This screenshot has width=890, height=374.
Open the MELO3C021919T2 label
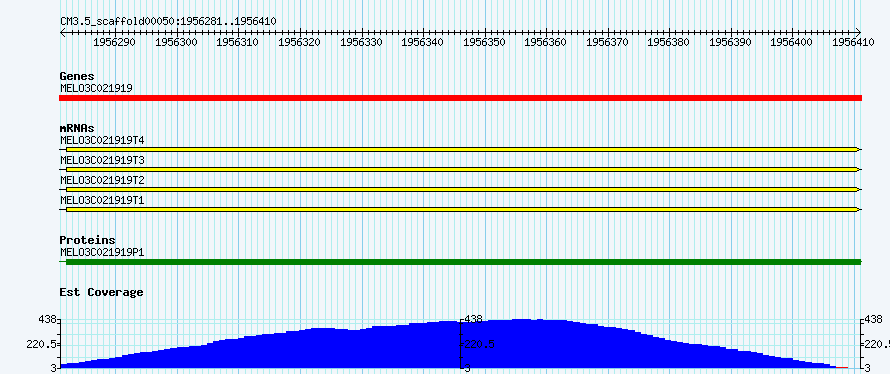(x=102, y=180)
